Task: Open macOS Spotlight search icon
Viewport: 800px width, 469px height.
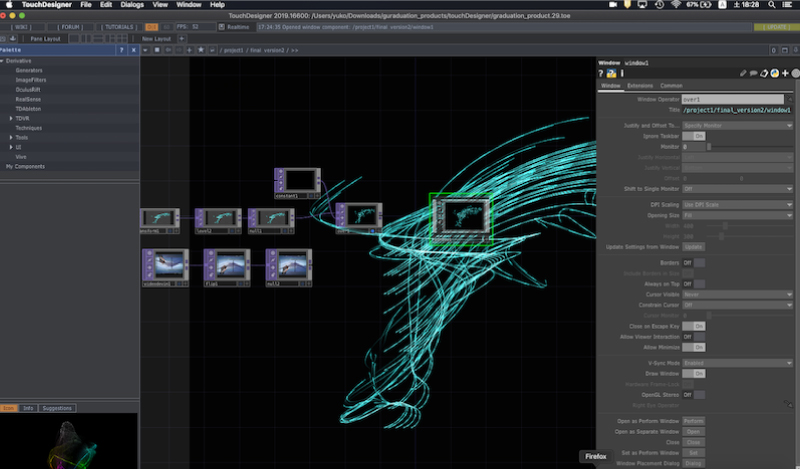Action: (772, 5)
